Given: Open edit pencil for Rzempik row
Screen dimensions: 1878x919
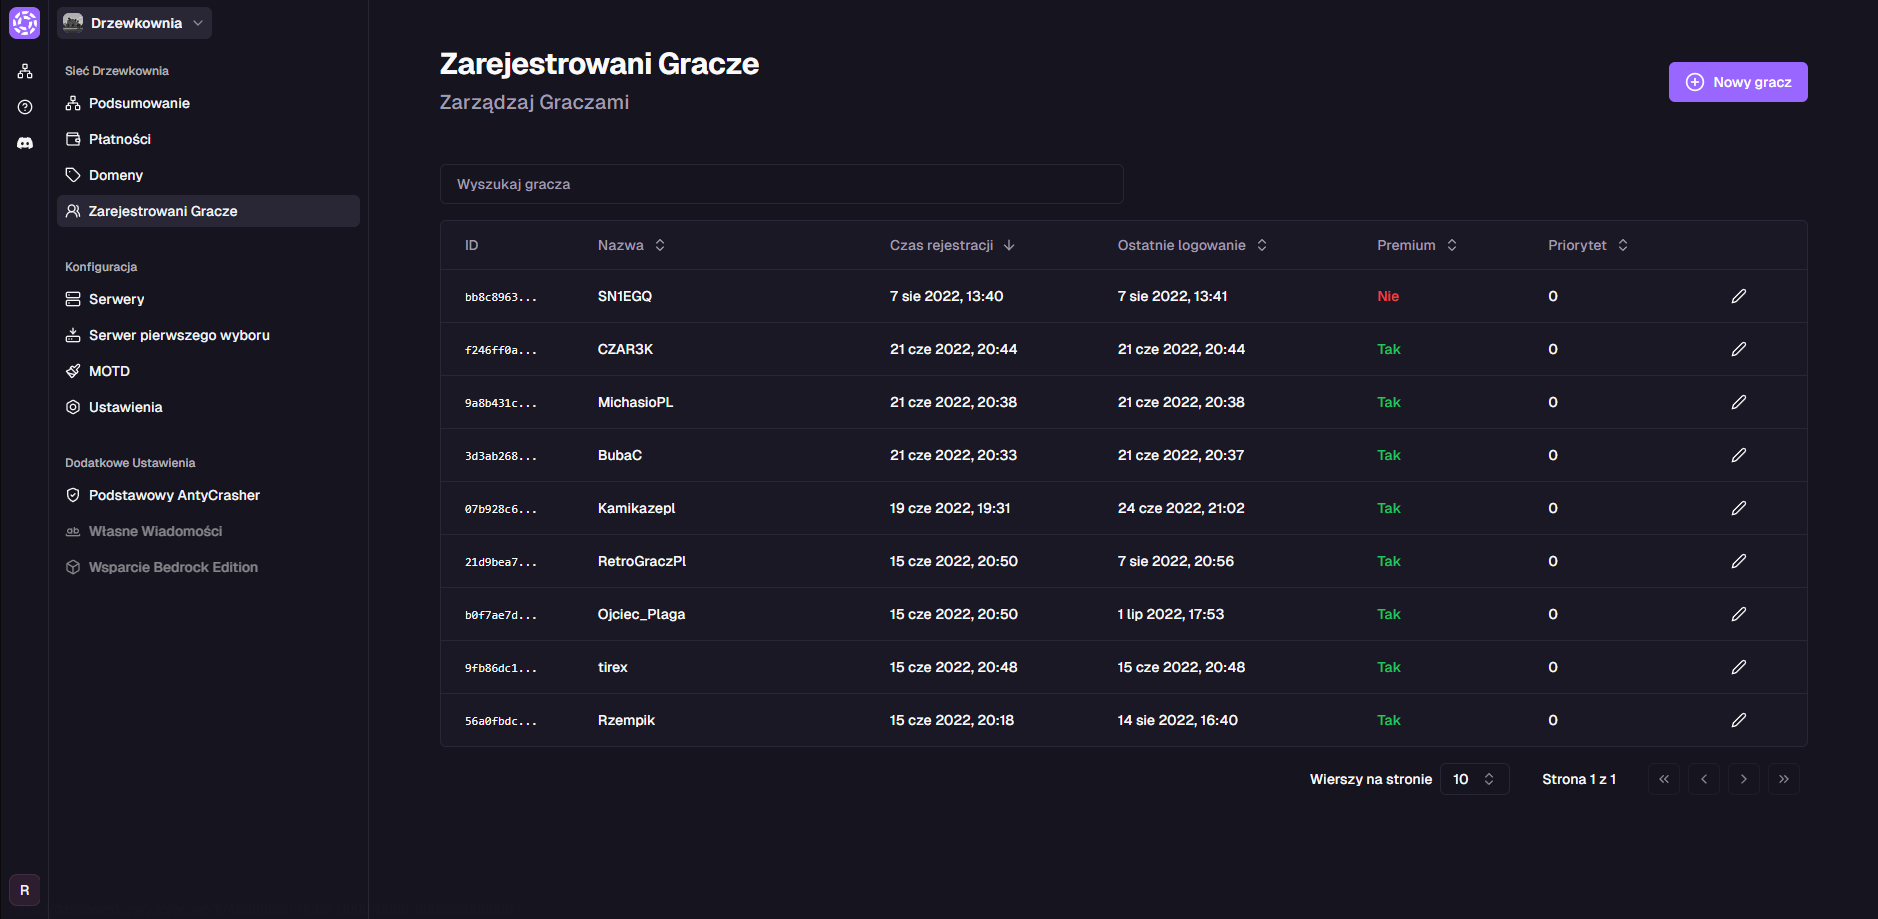Looking at the screenshot, I should [1738, 720].
